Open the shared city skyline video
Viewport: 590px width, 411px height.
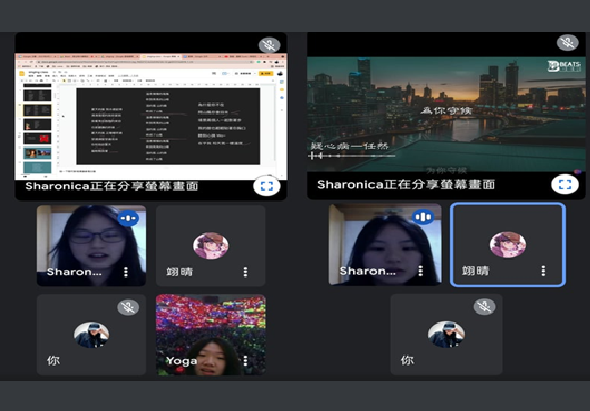pyautogui.click(x=446, y=114)
